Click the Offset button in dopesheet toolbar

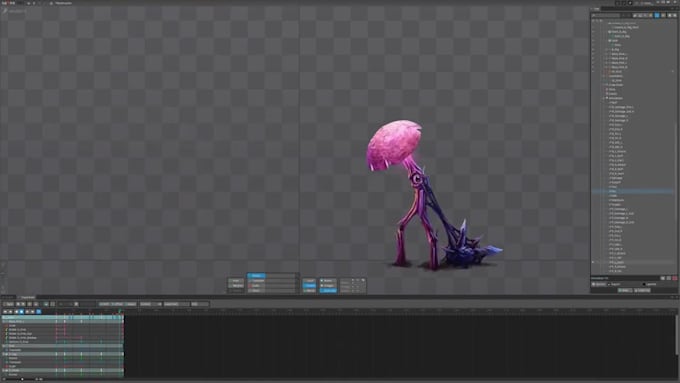[x=117, y=304]
